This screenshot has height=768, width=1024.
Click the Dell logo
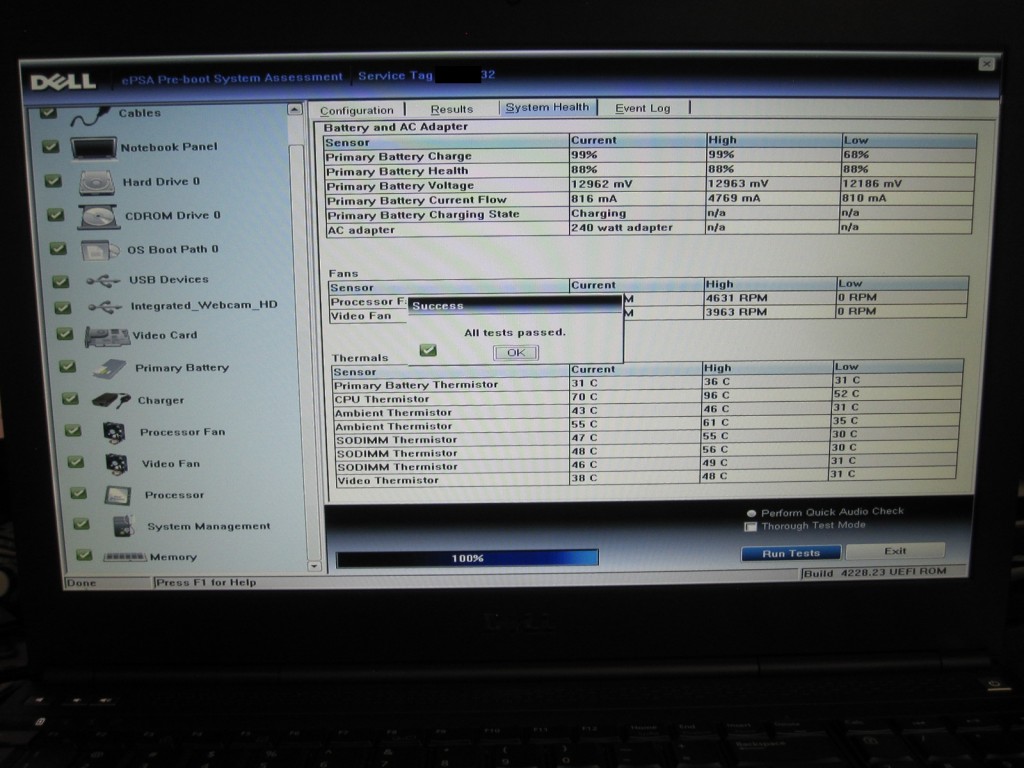(x=63, y=82)
